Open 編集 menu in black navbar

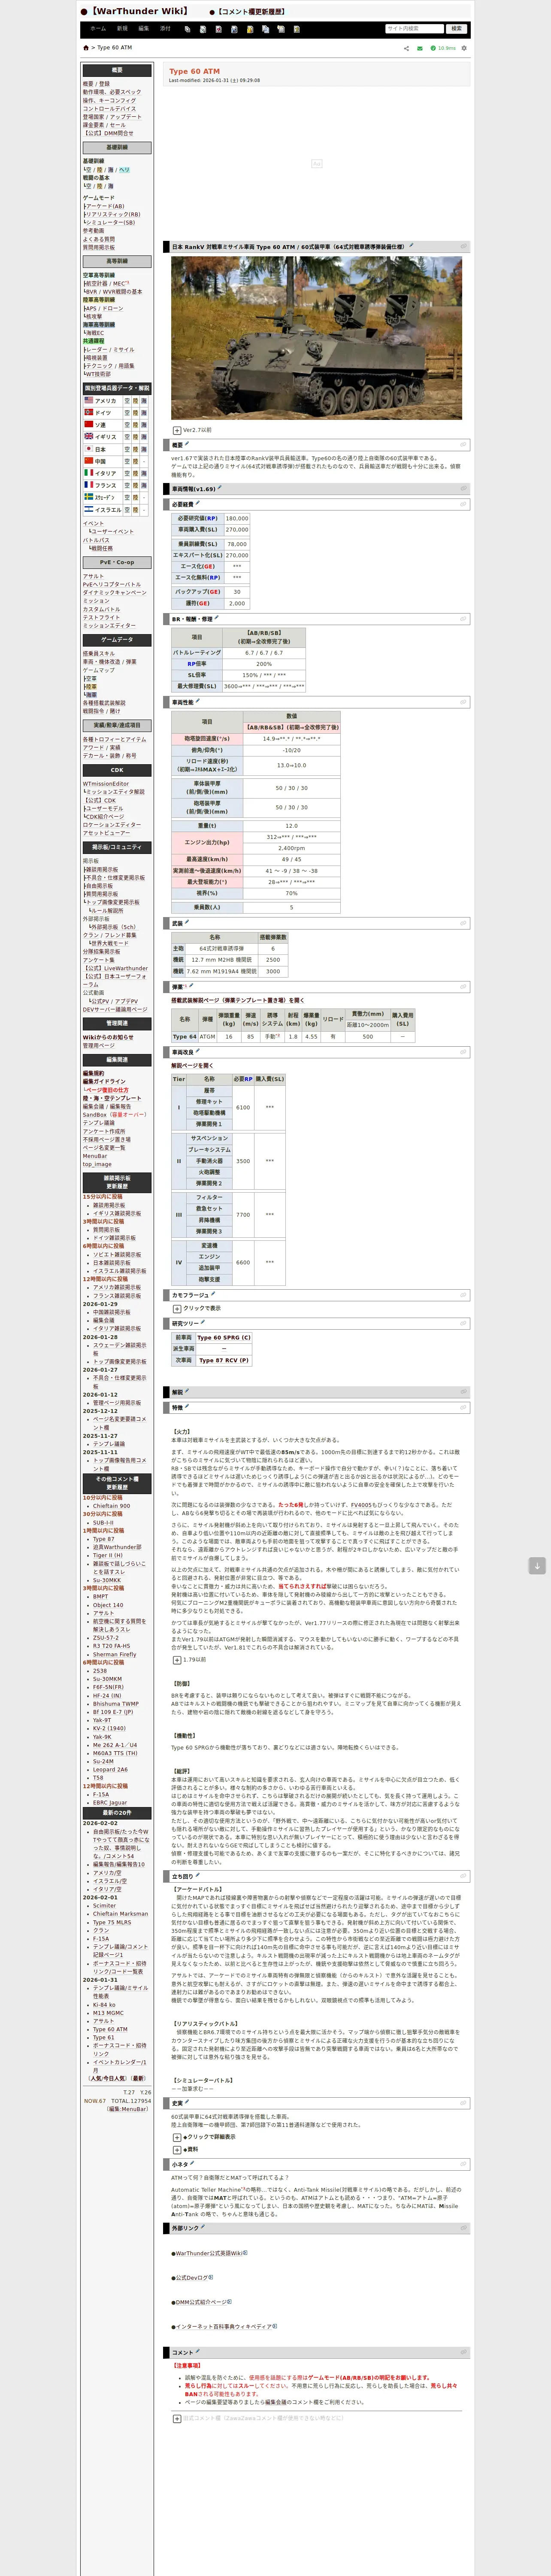point(144,29)
